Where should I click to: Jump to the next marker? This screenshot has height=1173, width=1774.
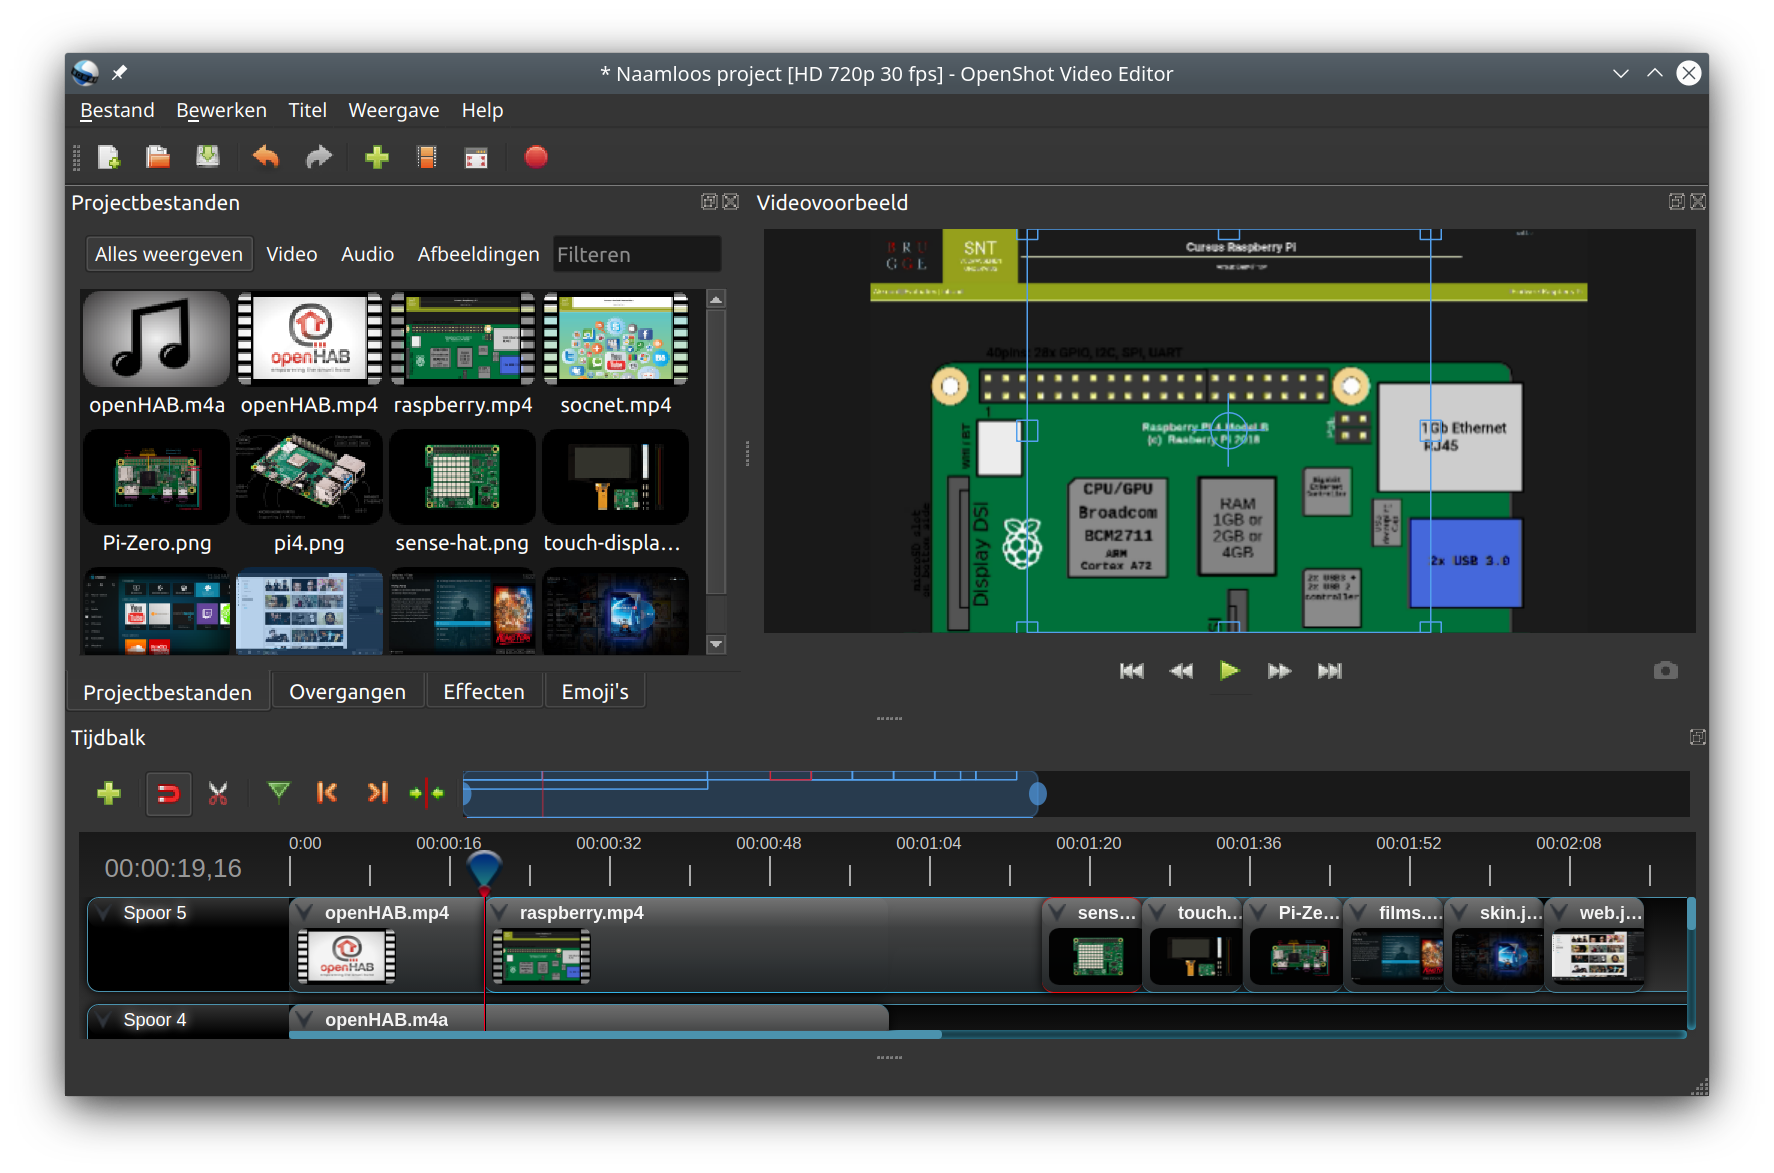[x=377, y=793]
